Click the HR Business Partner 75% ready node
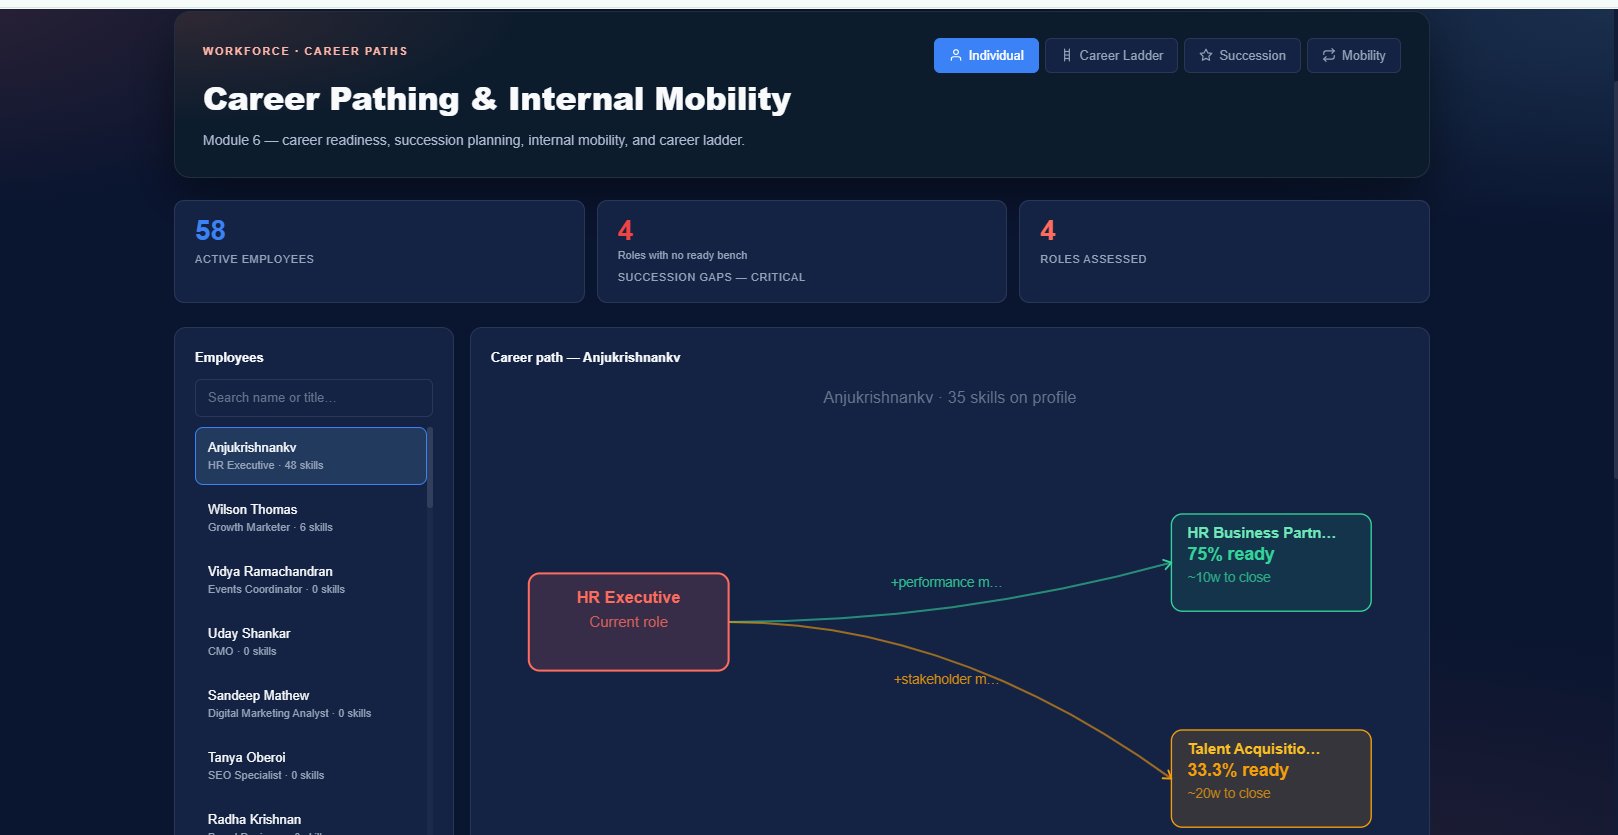This screenshot has width=1618, height=835. pos(1271,562)
